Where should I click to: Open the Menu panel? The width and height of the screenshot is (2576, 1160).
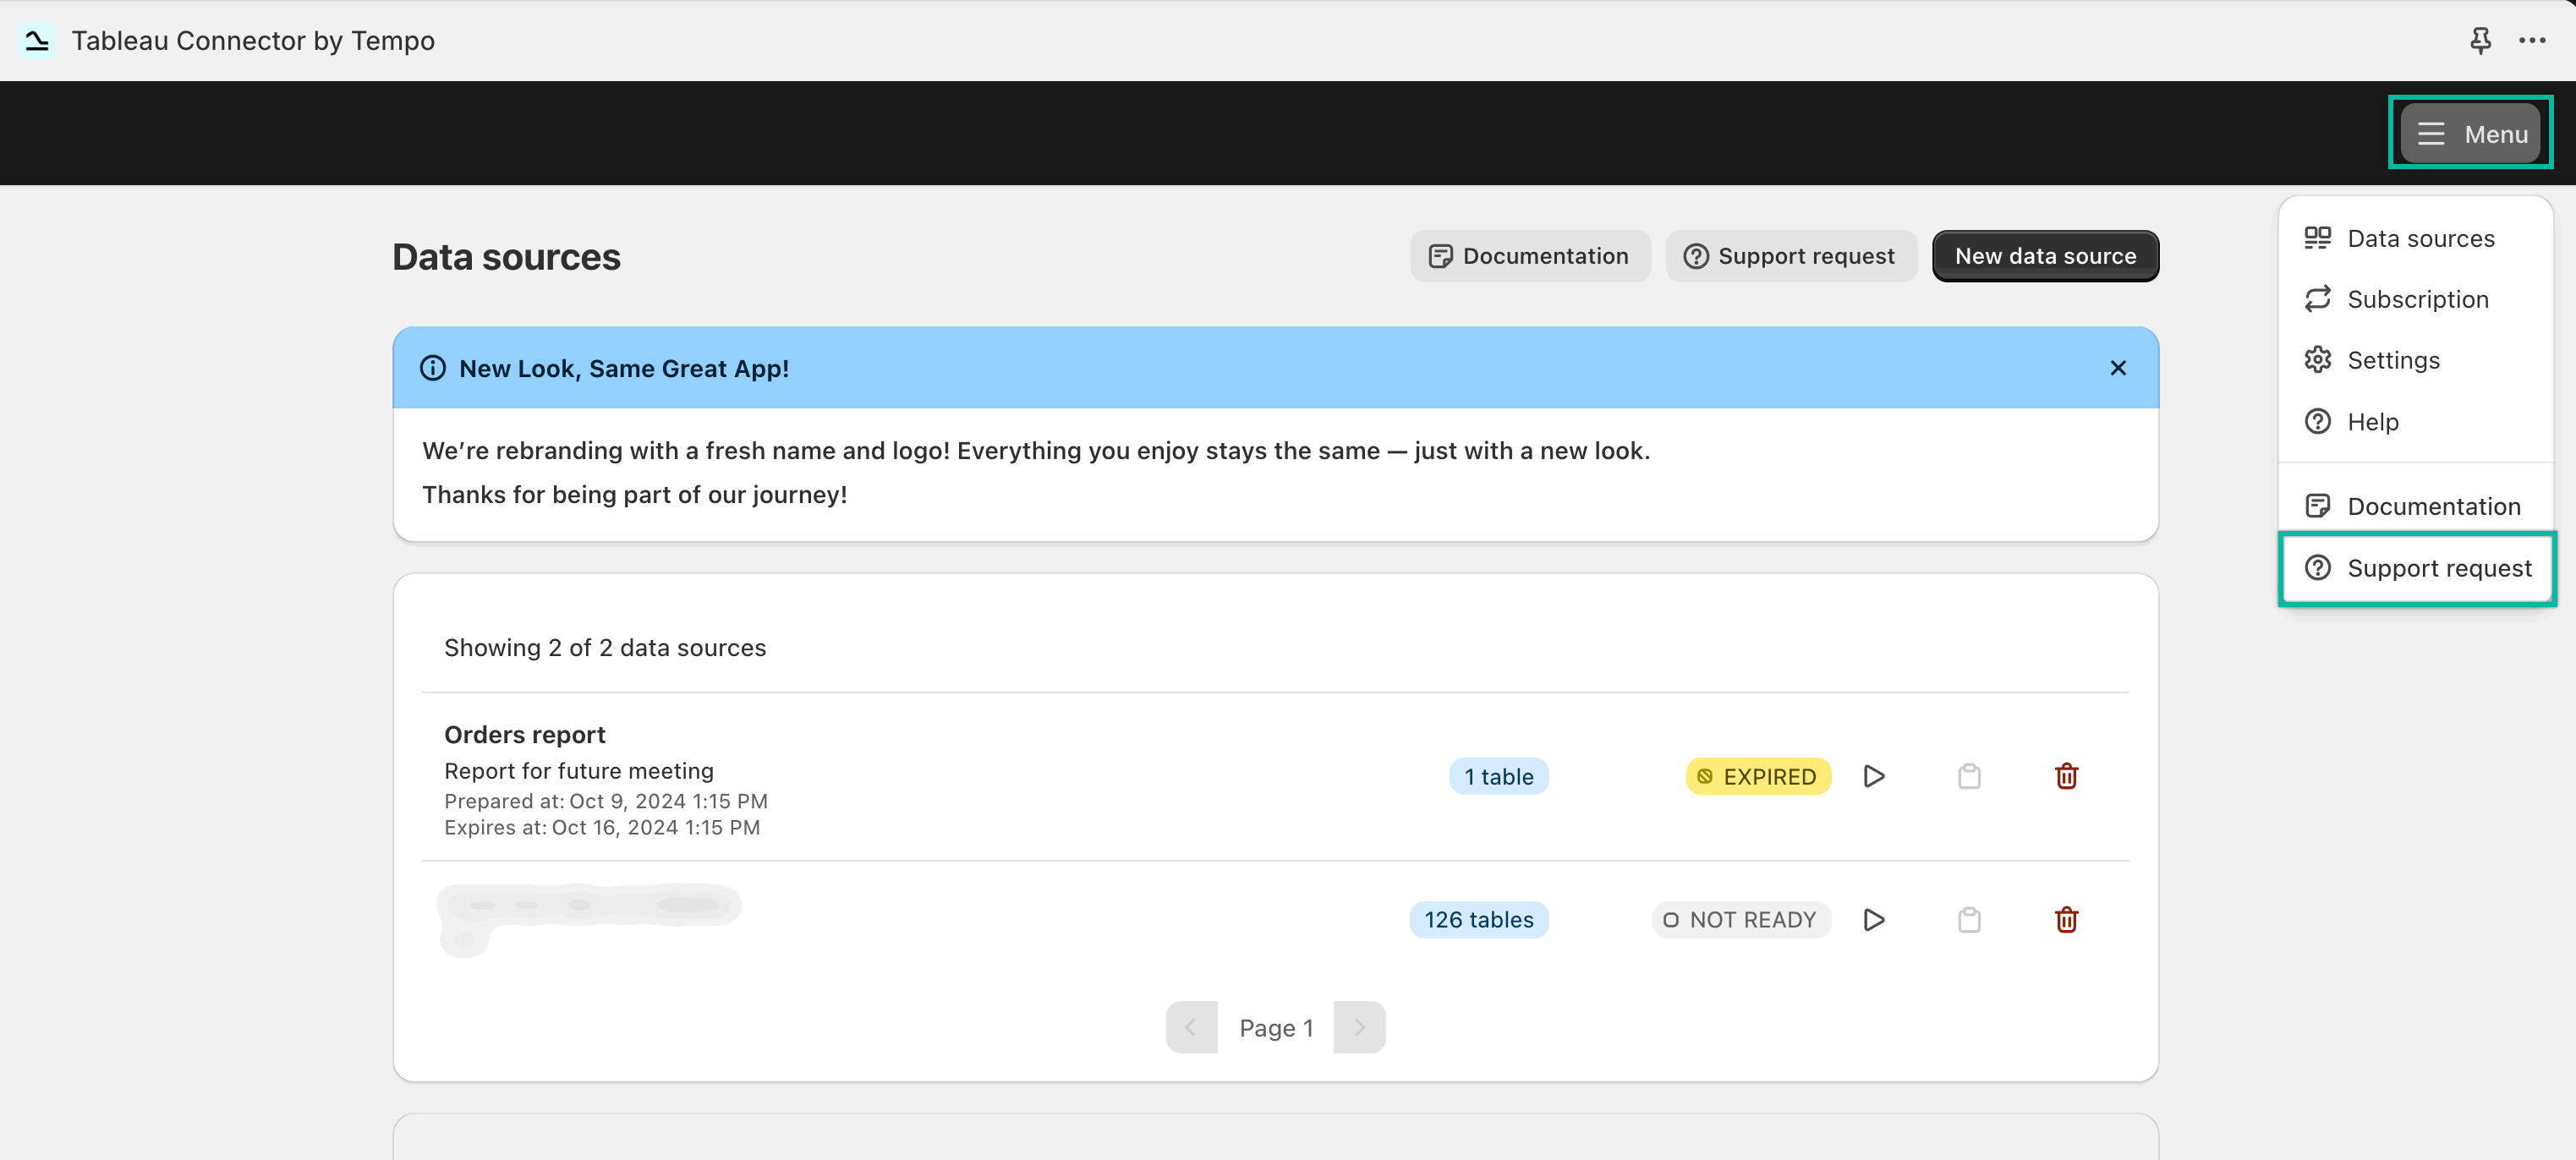(x=2470, y=132)
